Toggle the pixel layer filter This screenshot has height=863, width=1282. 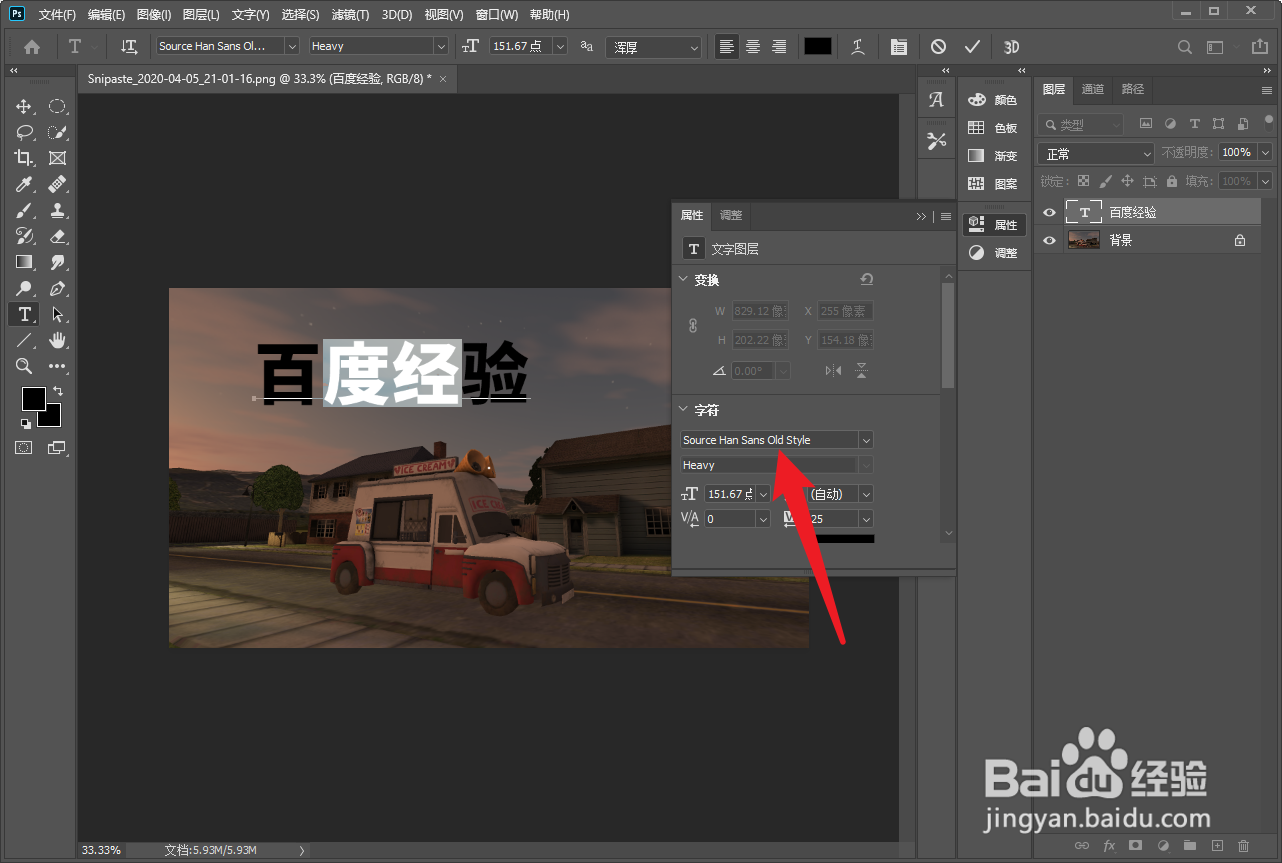click(x=1146, y=124)
